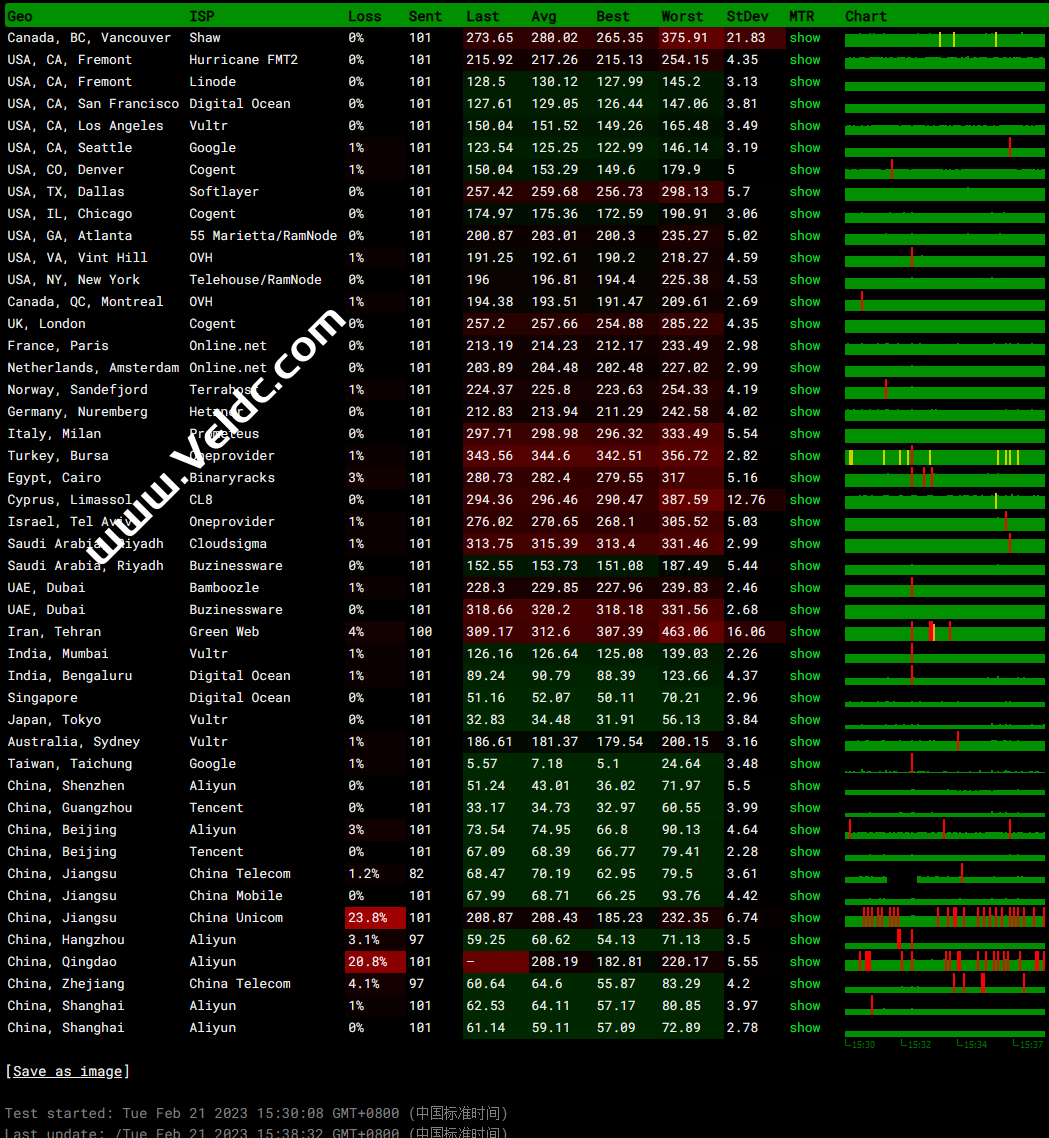Show MTR for Singapore Digital Ocean row
This screenshot has width=1049, height=1138.
pyautogui.click(x=804, y=698)
